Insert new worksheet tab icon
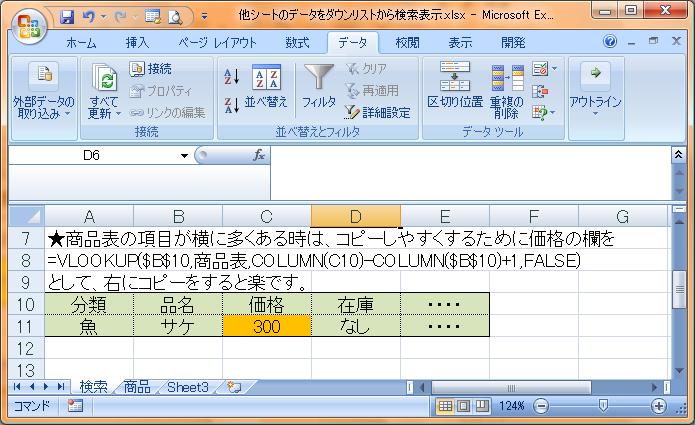 coord(234,387)
